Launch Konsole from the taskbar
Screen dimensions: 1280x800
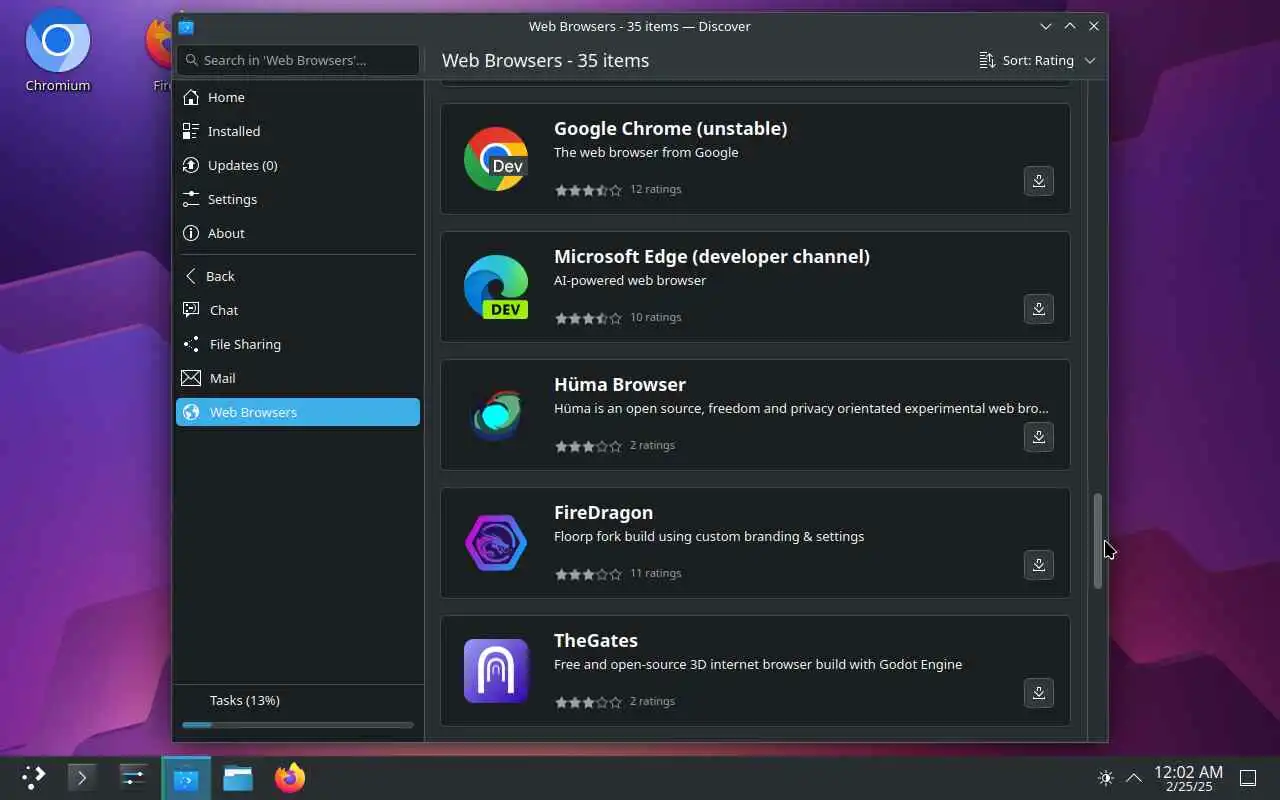(82, 777)
